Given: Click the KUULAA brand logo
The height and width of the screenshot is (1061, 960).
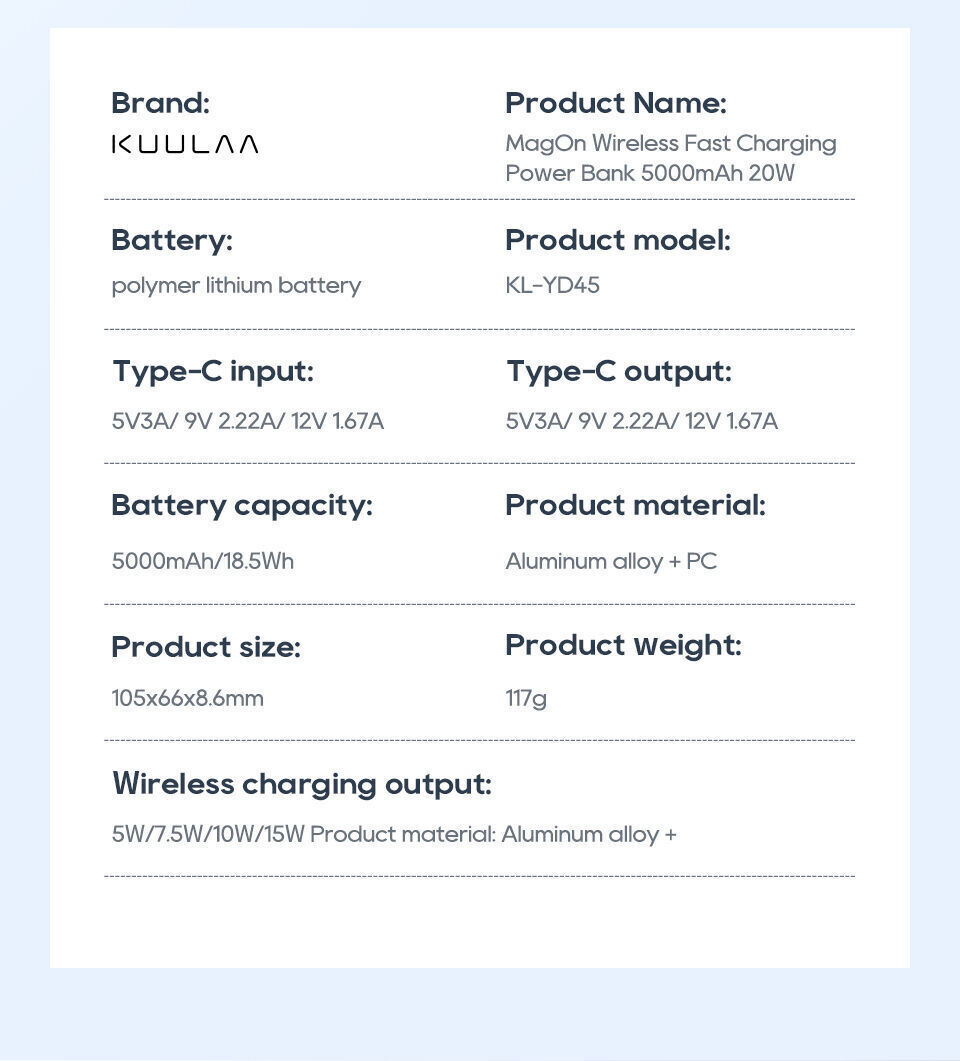Looking at the screenshot, I should point(185,144).
